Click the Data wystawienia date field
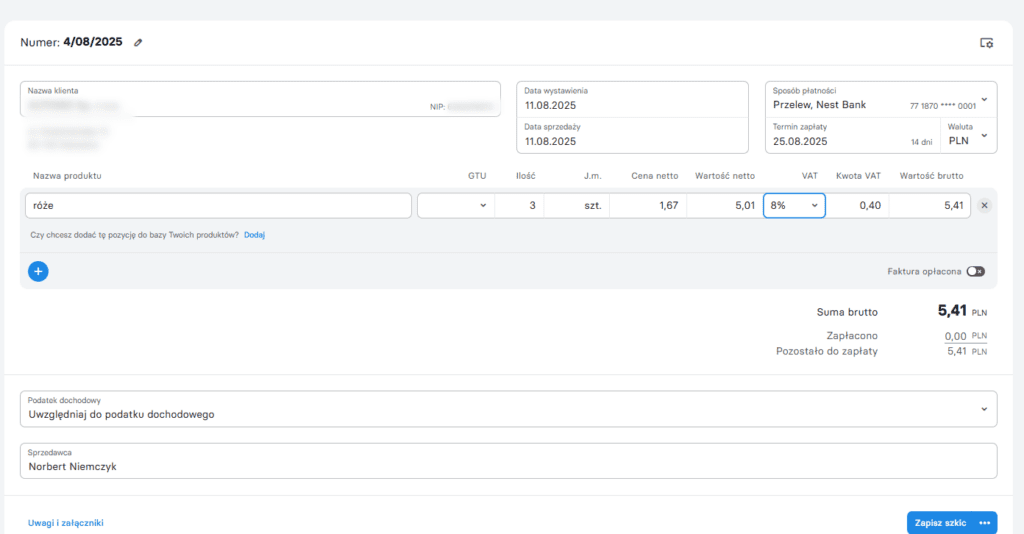 [x=632, y=99]
